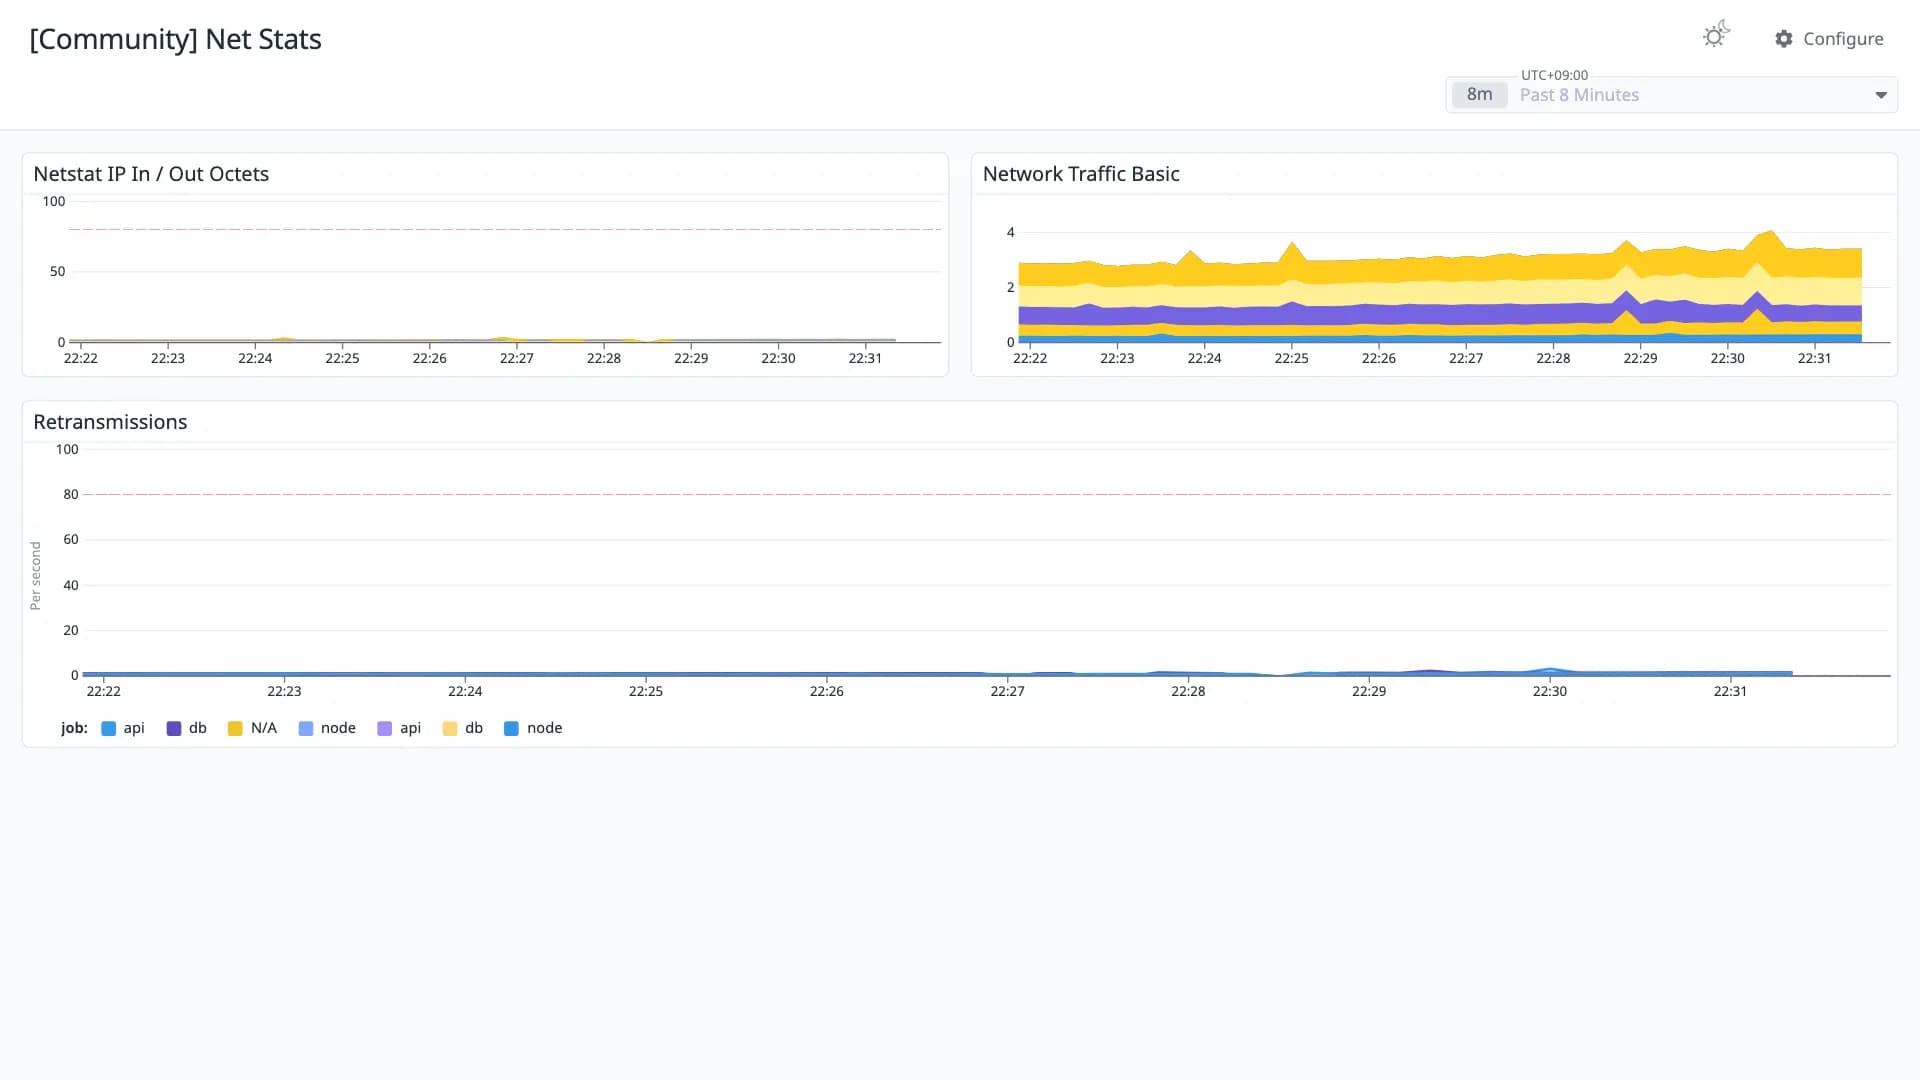Viewport: 1920px width, 1080px height.
Task: Click the second lavender api legend swatch
Action: click(x=384, y=729)
